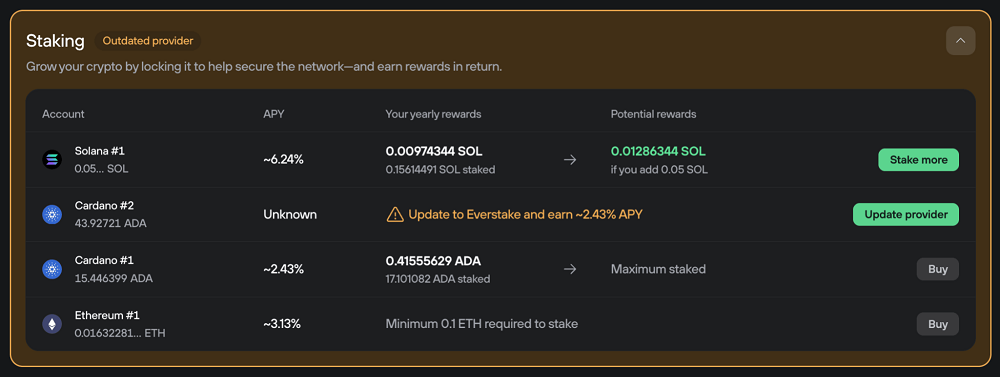This screenshot has width=1000, height=377.
Task: Click the Ethereum #1 coin icon
Action: coord(52,324)
